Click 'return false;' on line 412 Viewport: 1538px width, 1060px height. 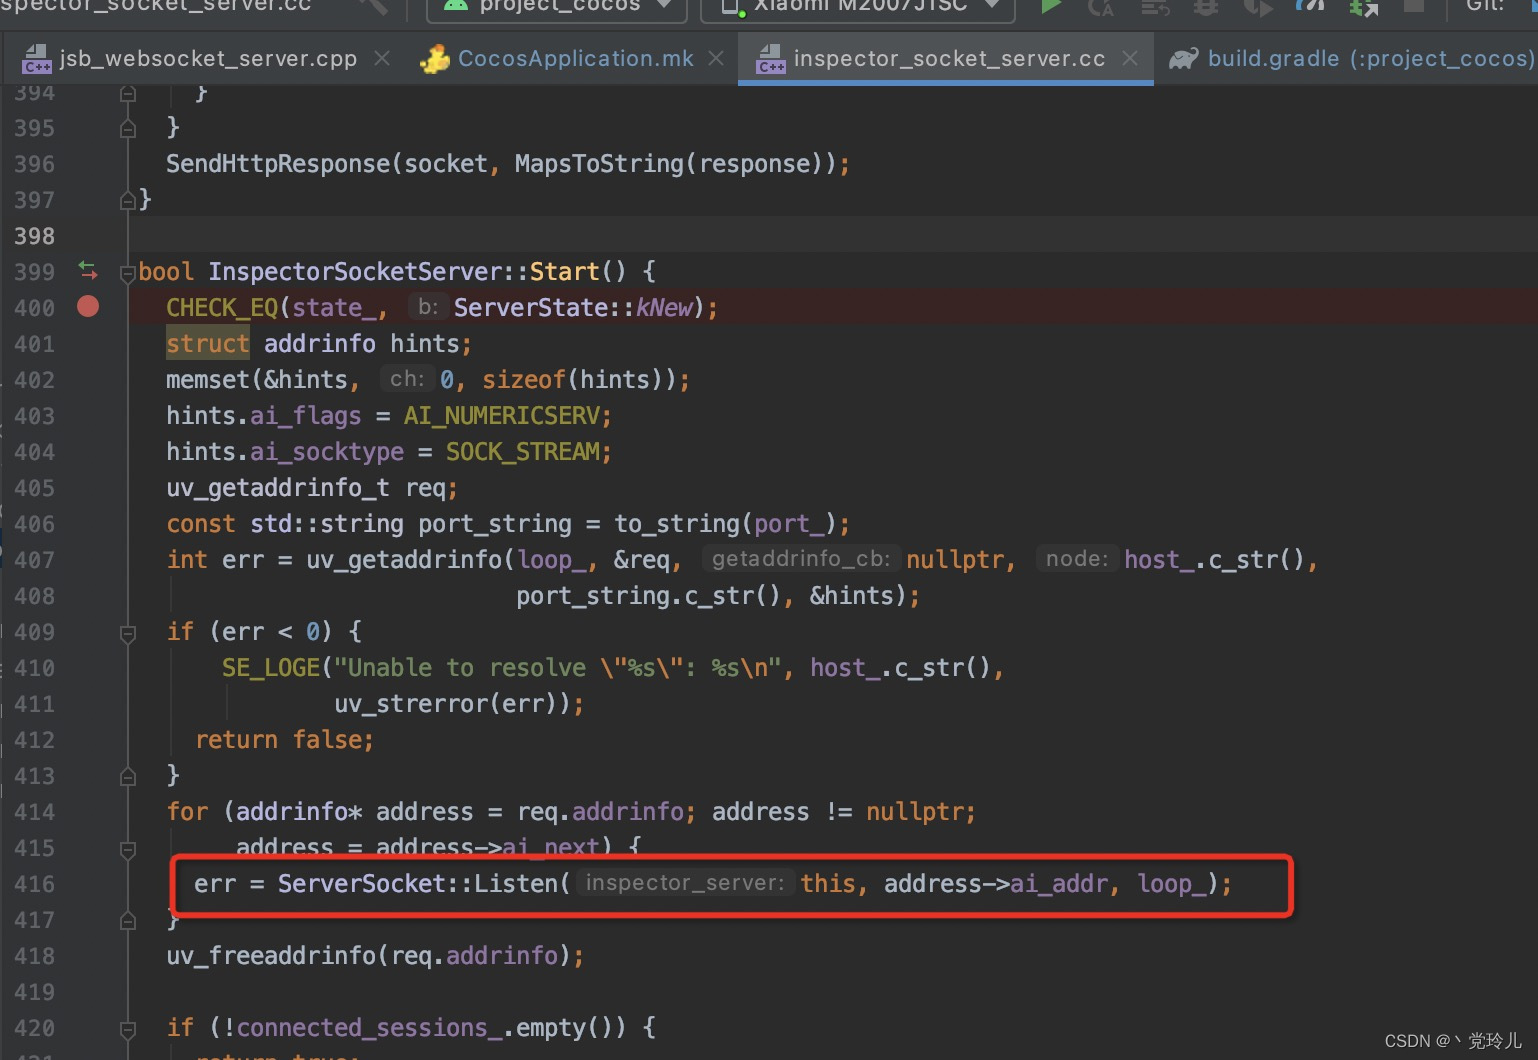(x=284, y=740)
